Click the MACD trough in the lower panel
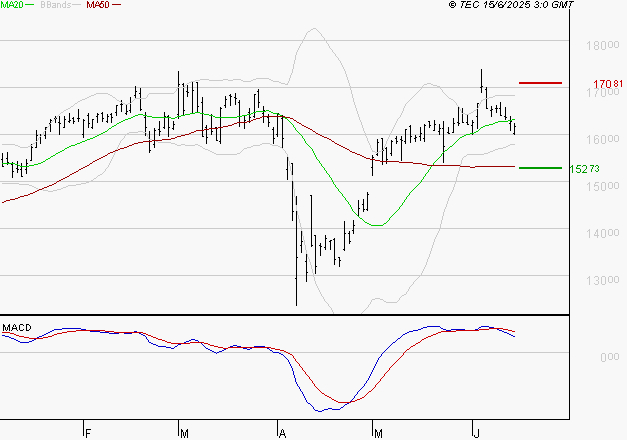 [324, 410]
